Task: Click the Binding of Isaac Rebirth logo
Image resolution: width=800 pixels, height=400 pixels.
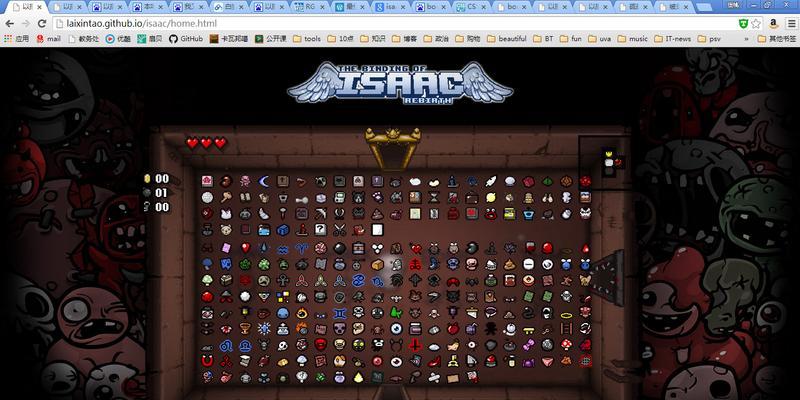Action: coord(401,83)
